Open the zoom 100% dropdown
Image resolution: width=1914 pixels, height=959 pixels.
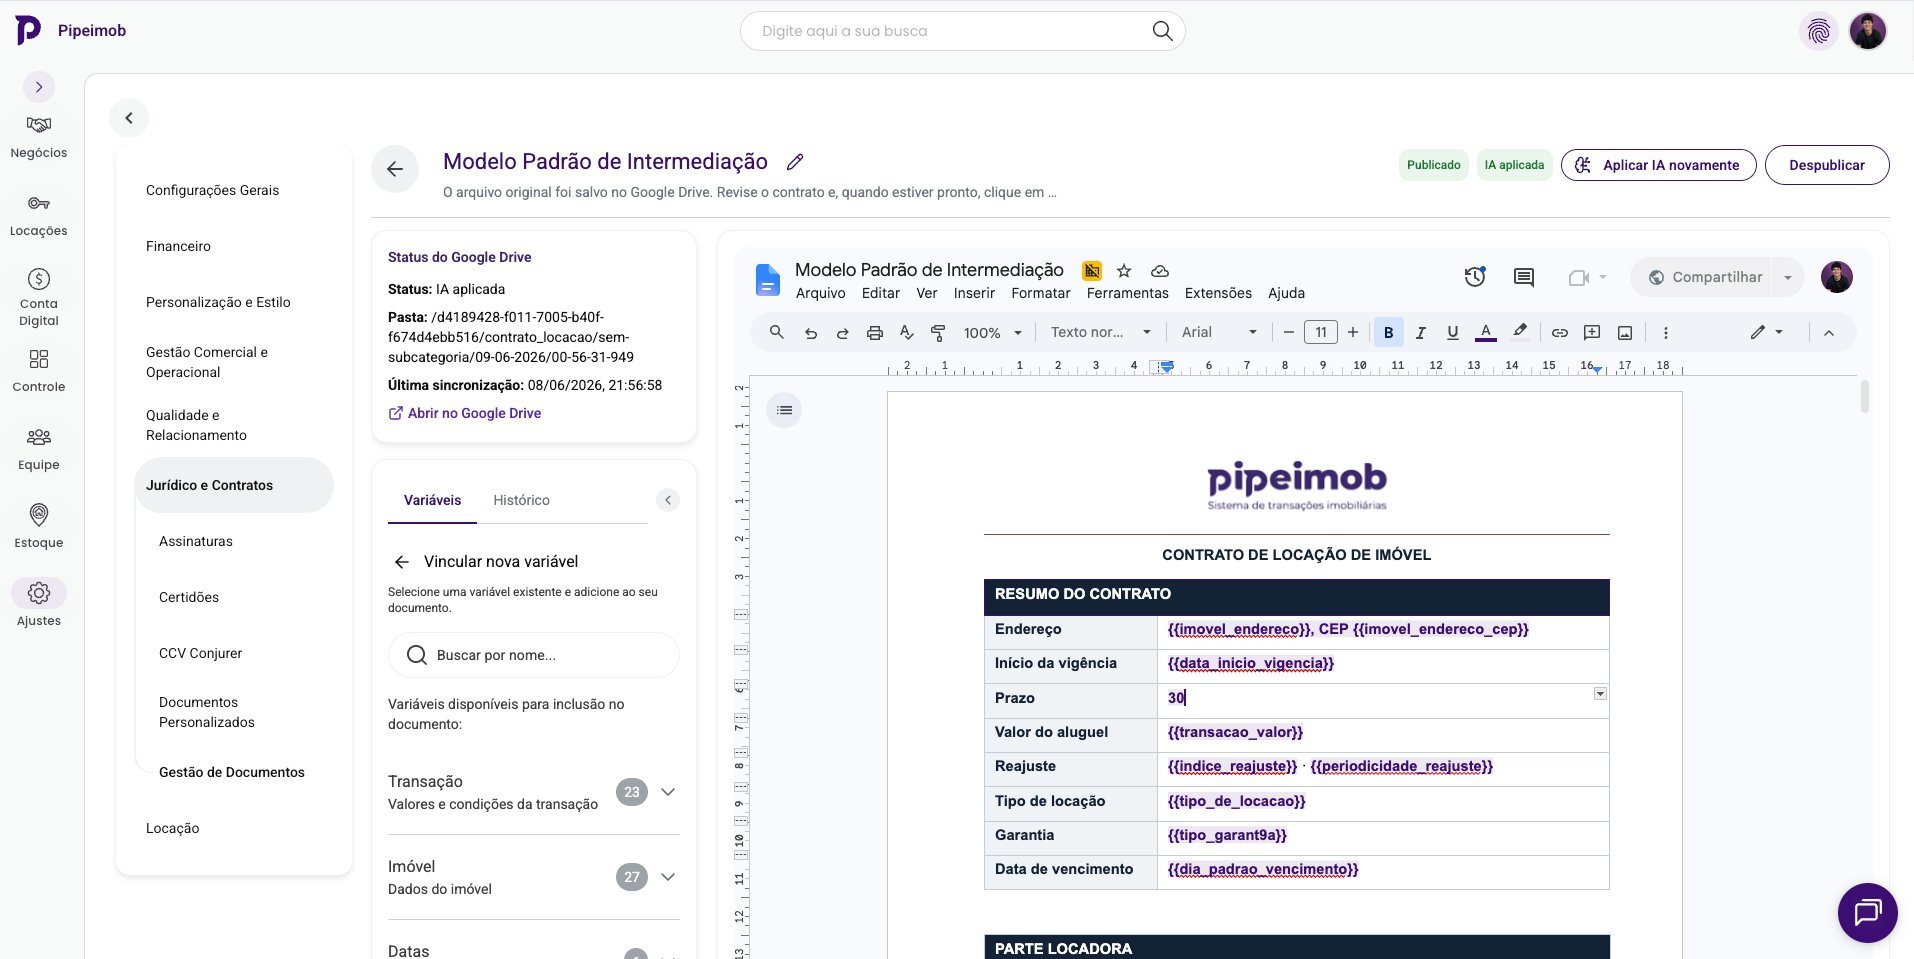(x=992, y=333)
